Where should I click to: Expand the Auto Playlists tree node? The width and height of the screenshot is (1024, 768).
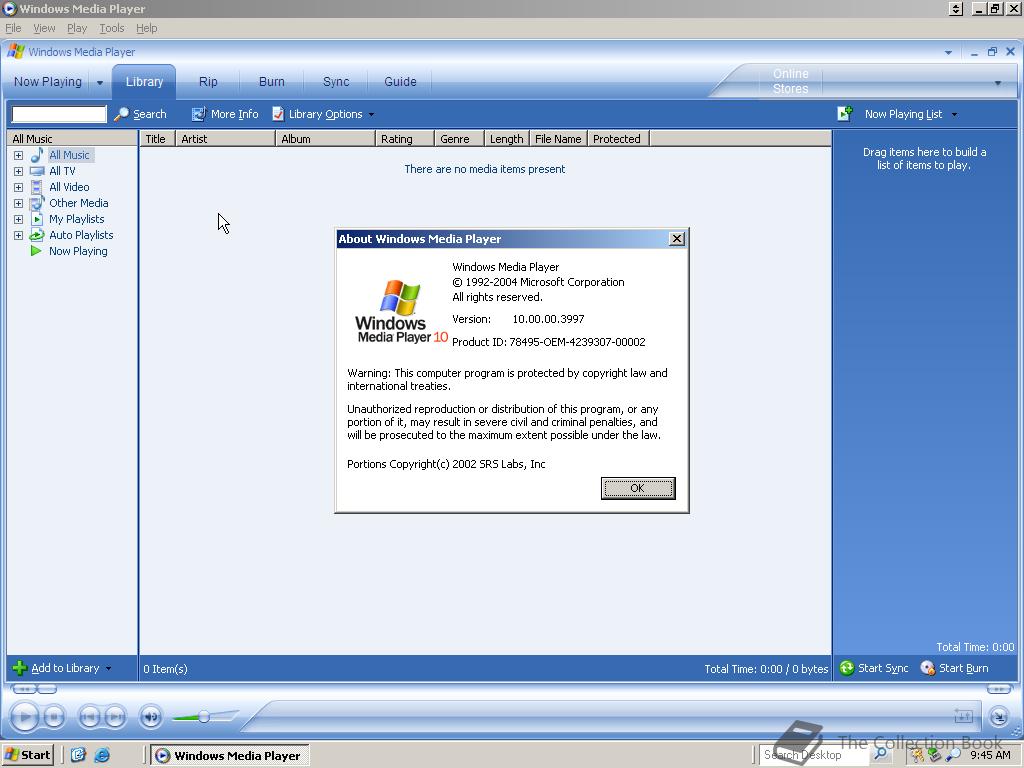pyautogui.click(x=18, y=235)
